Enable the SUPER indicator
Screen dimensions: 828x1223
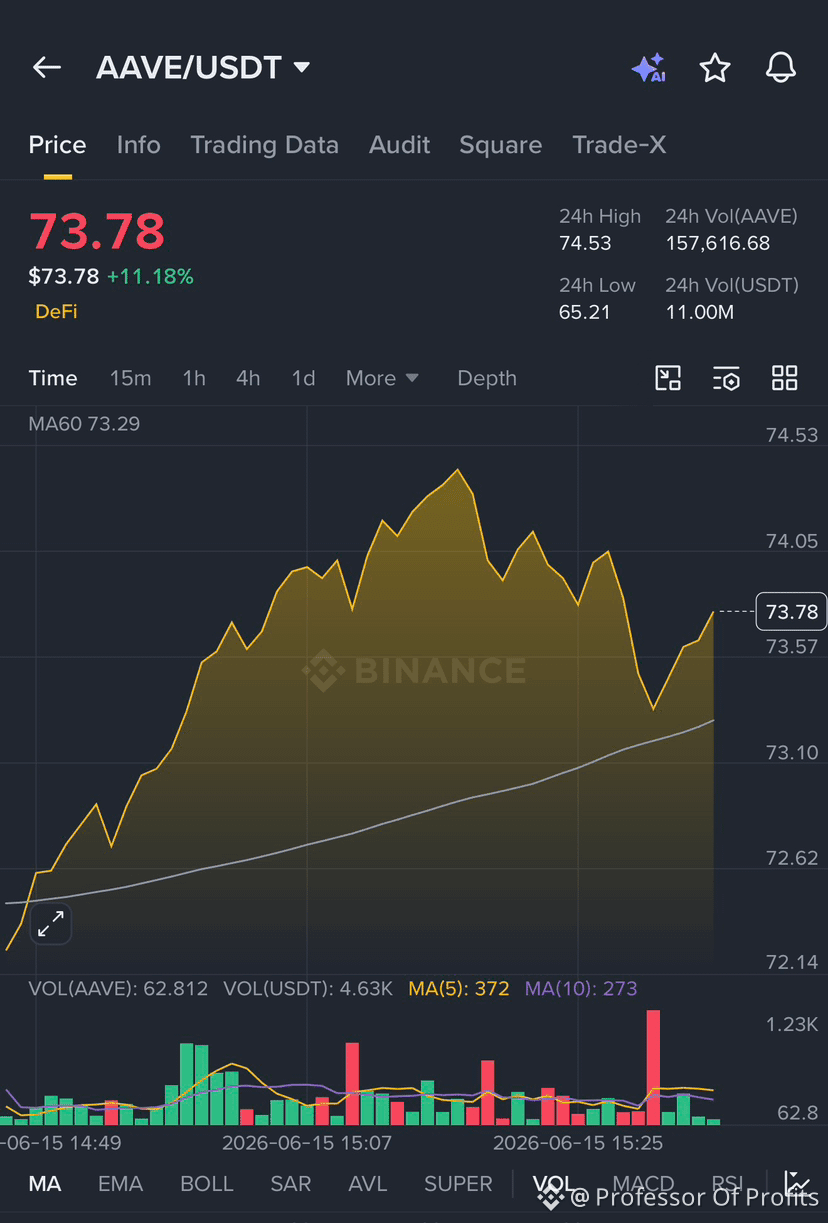pos(458,1184)
